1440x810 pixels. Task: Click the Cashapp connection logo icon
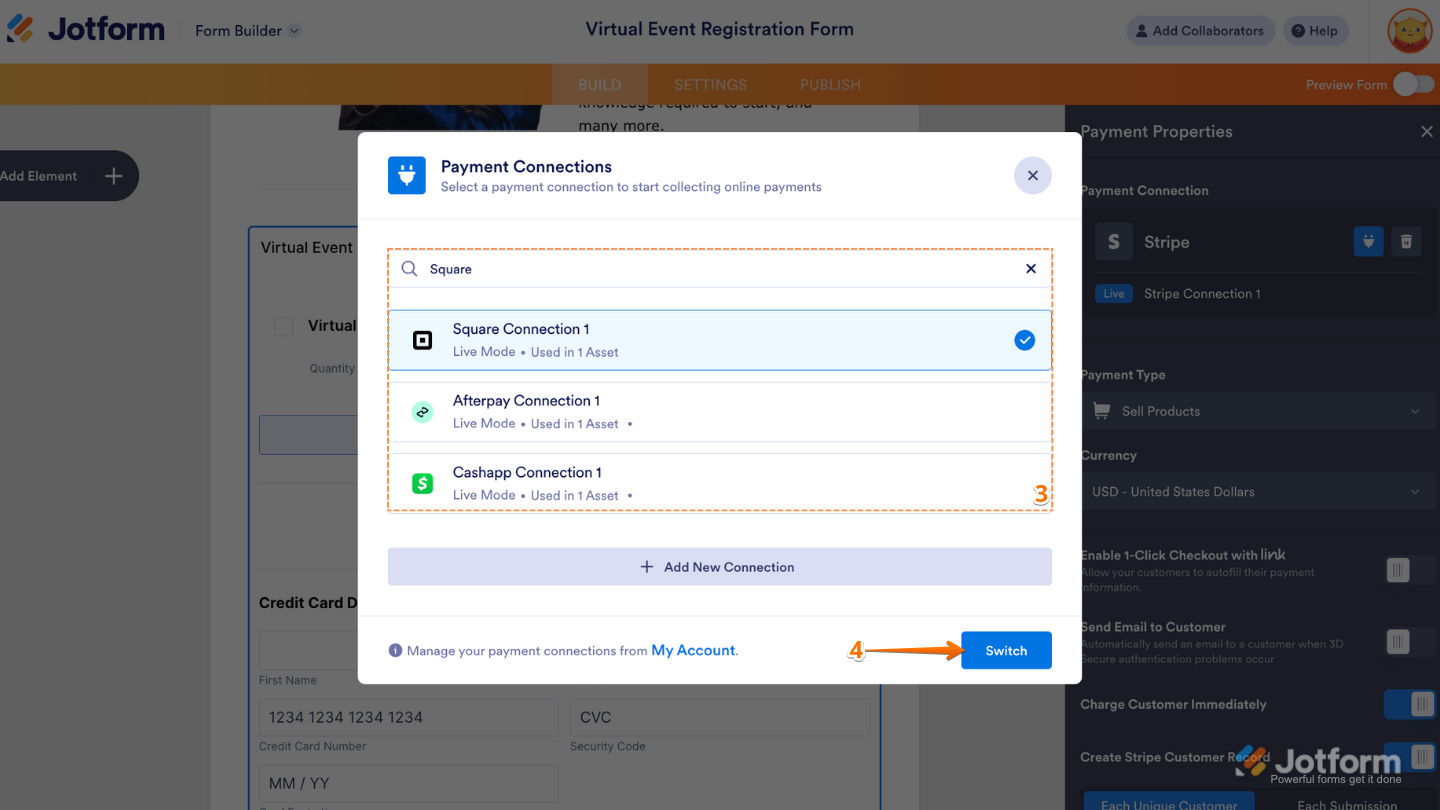pos(423,483)
